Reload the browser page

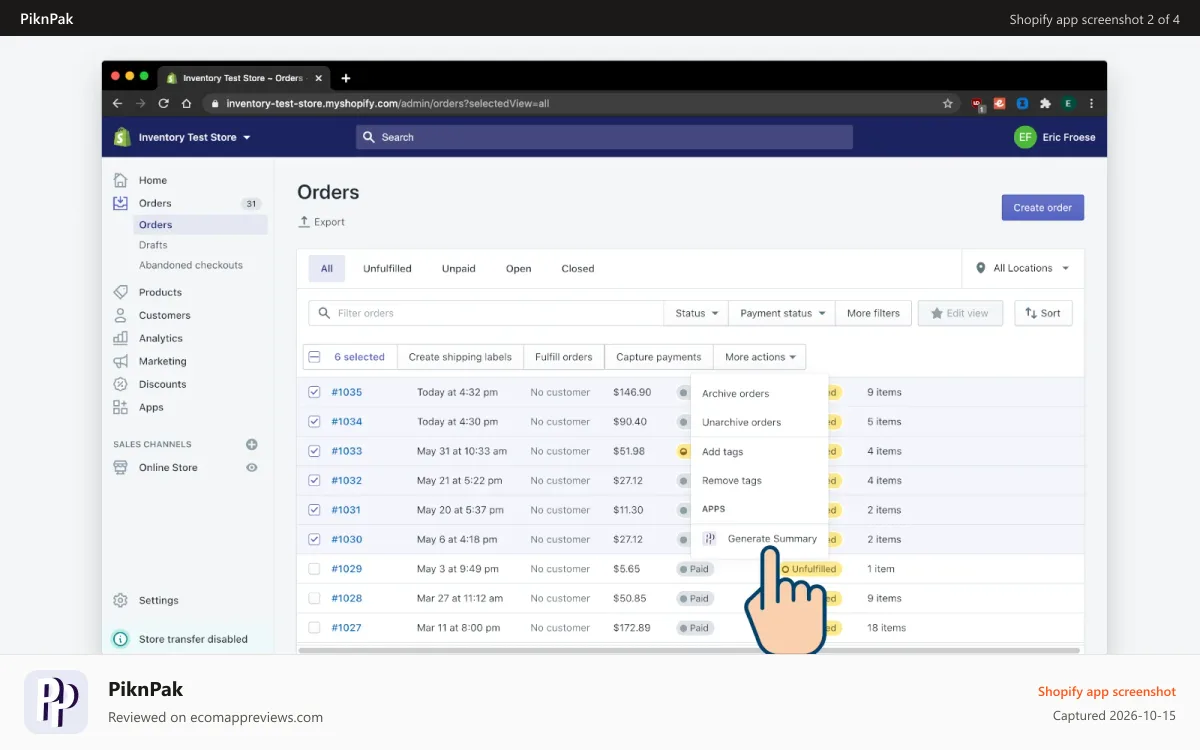[163, 103]
